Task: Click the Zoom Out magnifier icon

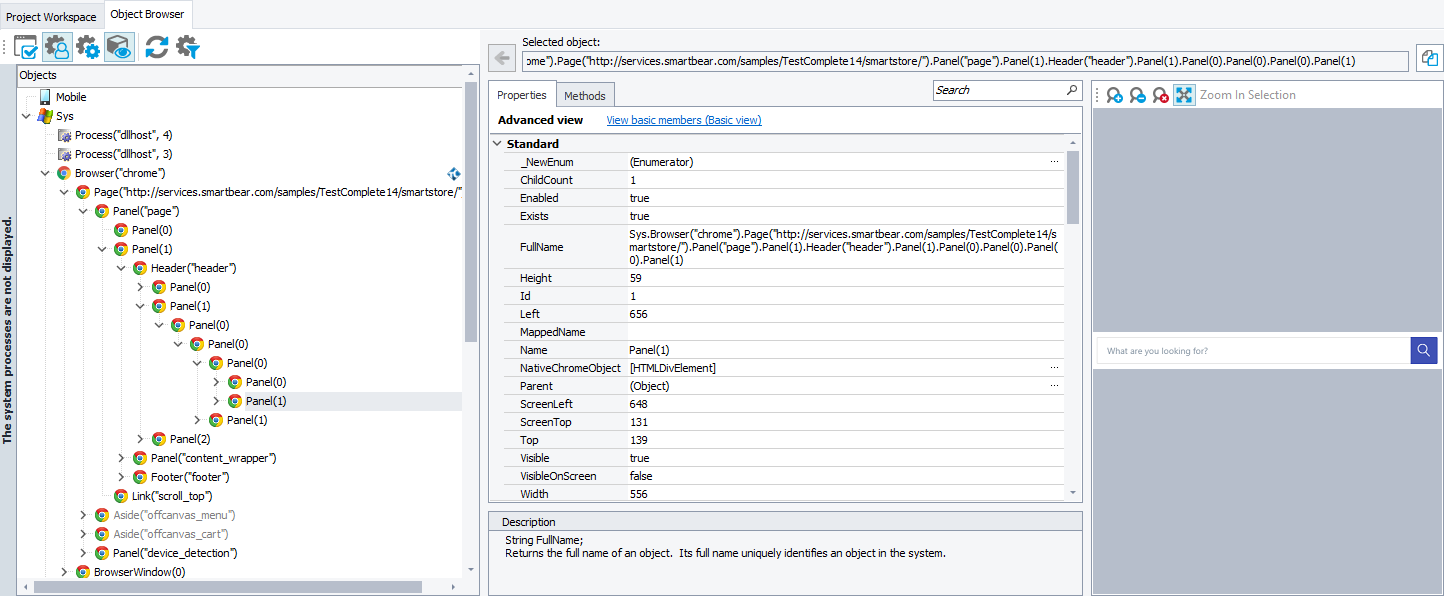Action: [1137, 95]
